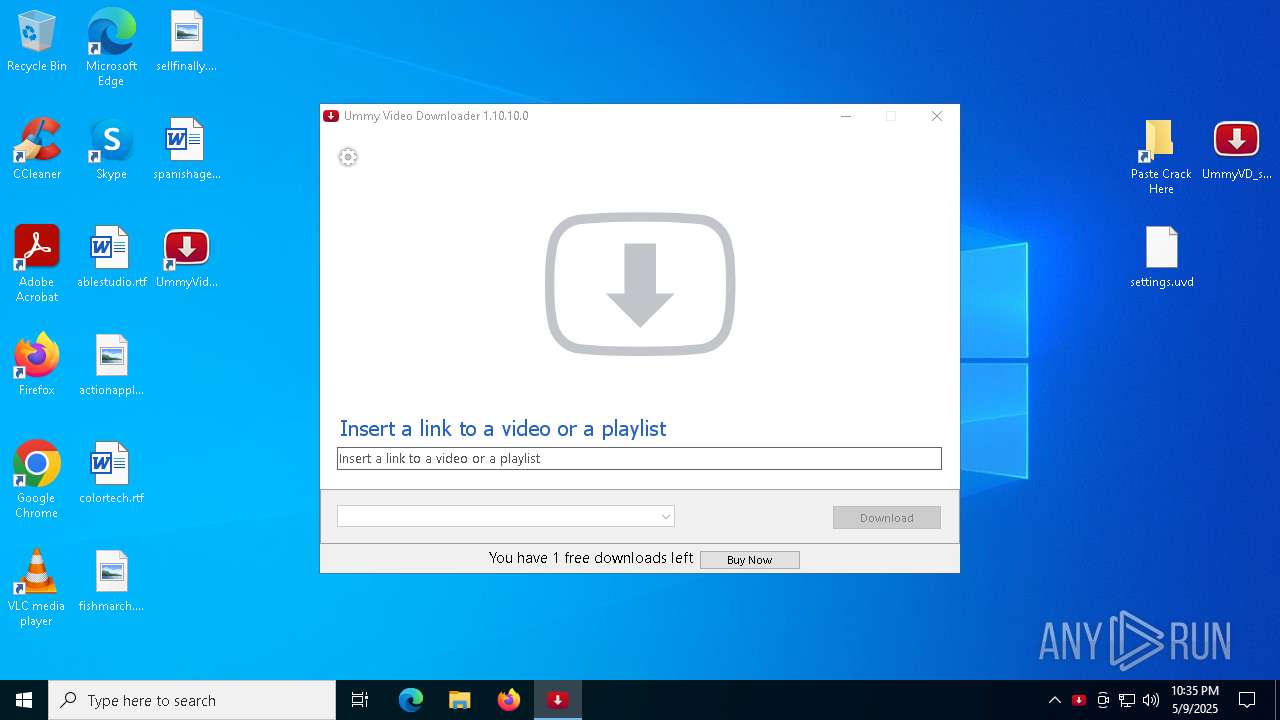Select the Recycle Bin desktop icon
The width and height of the screenshot is (1280, 720).
click(37, 42)
